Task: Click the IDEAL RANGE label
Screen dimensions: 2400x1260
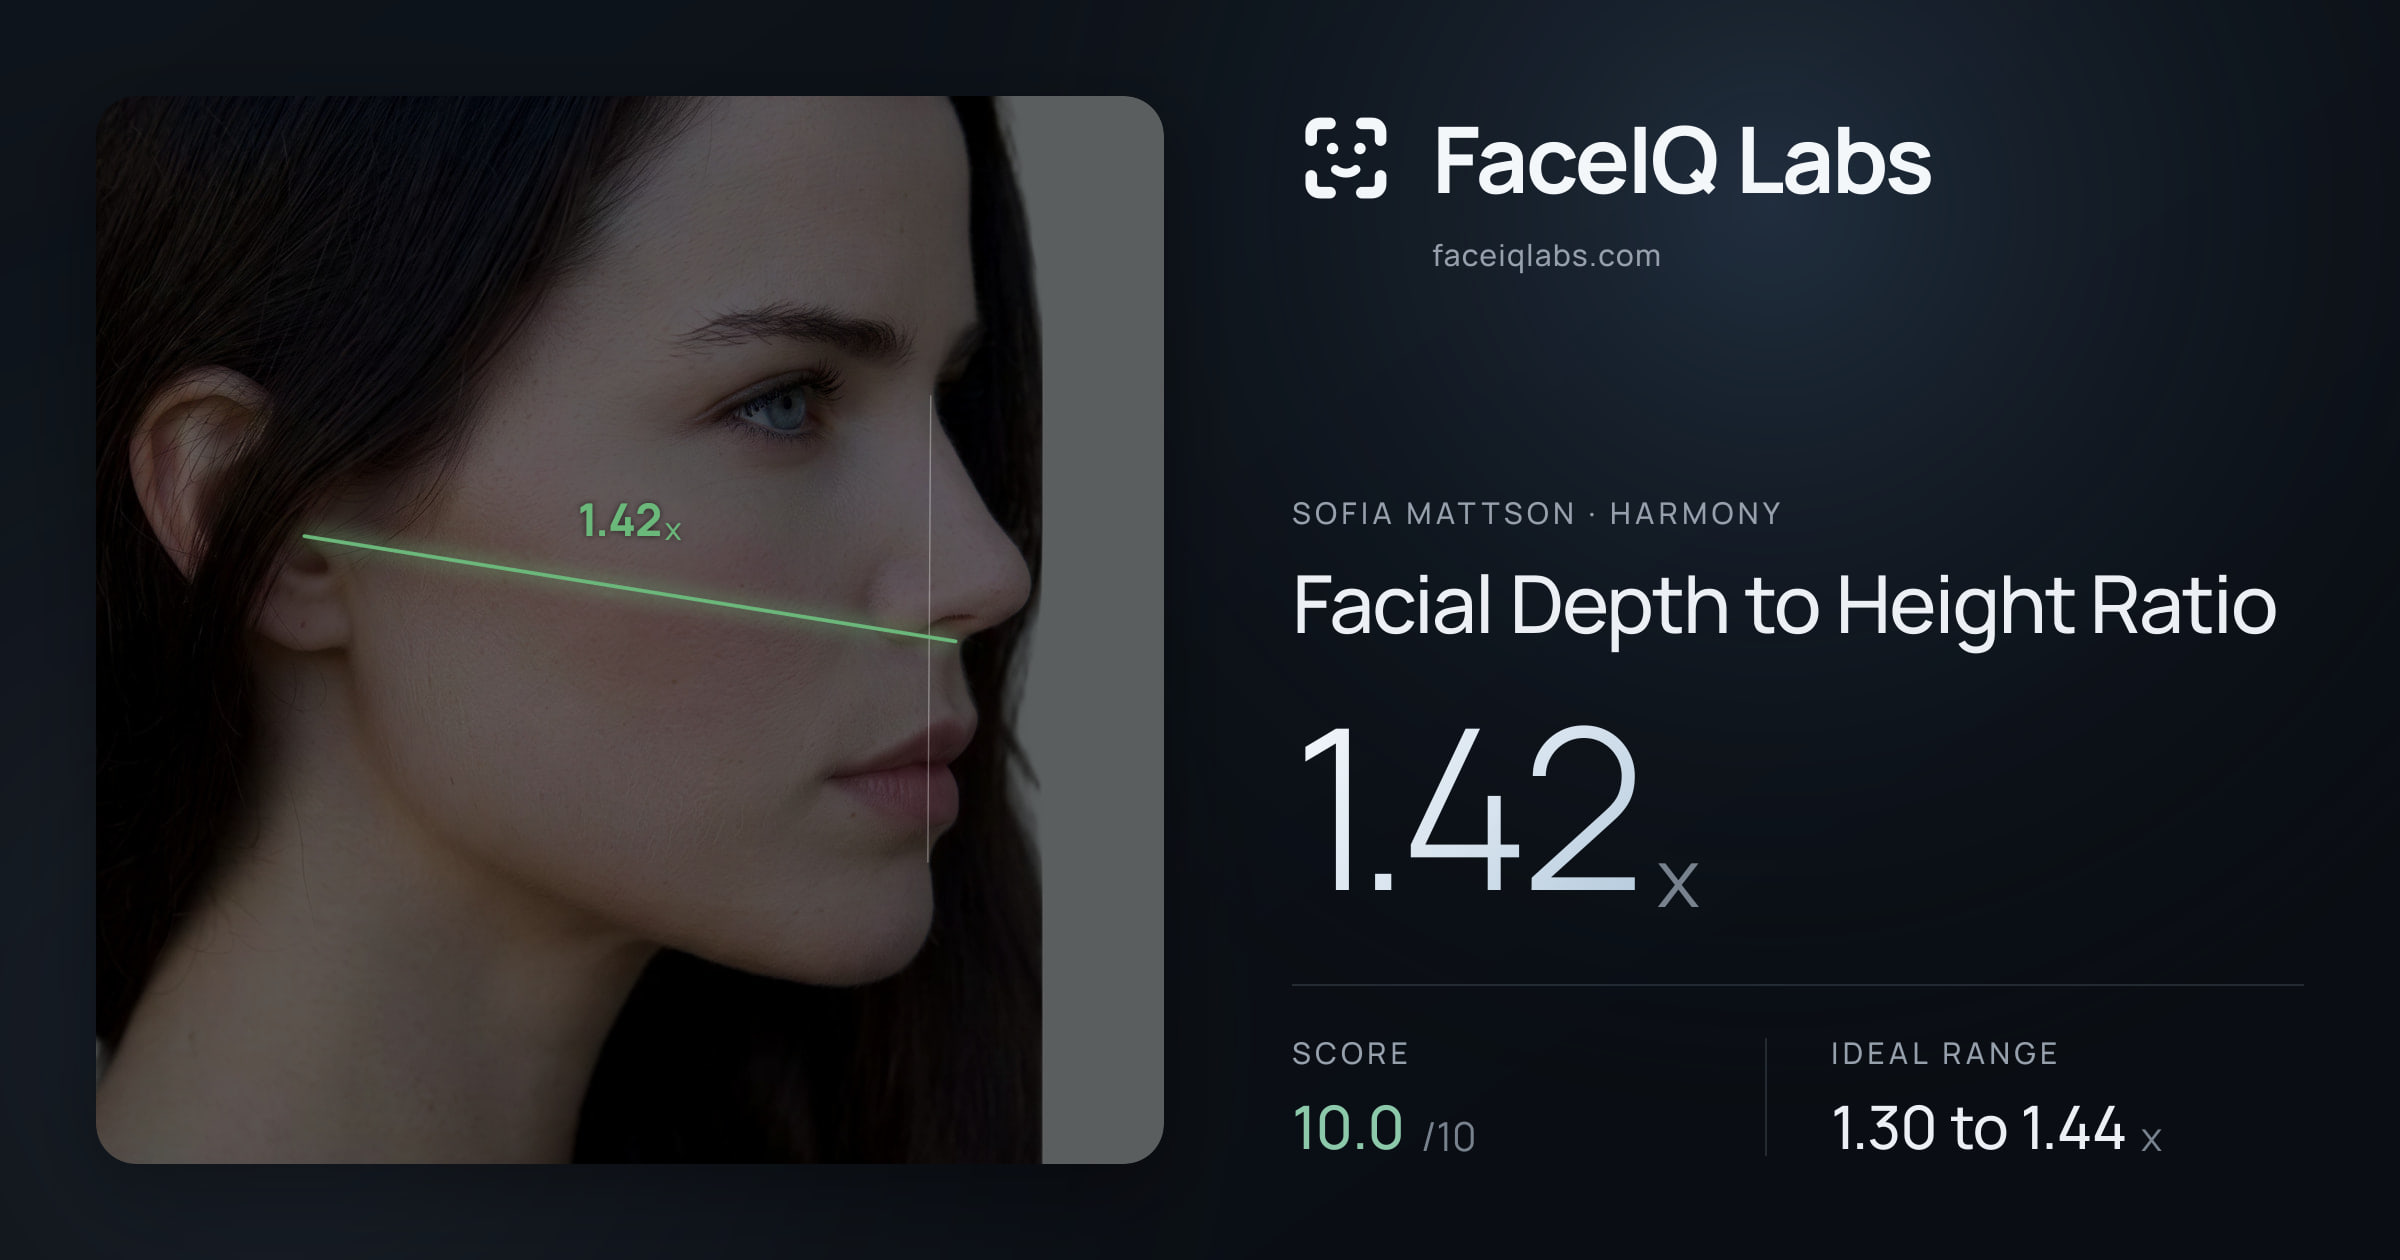Action: point(1944,1053)
